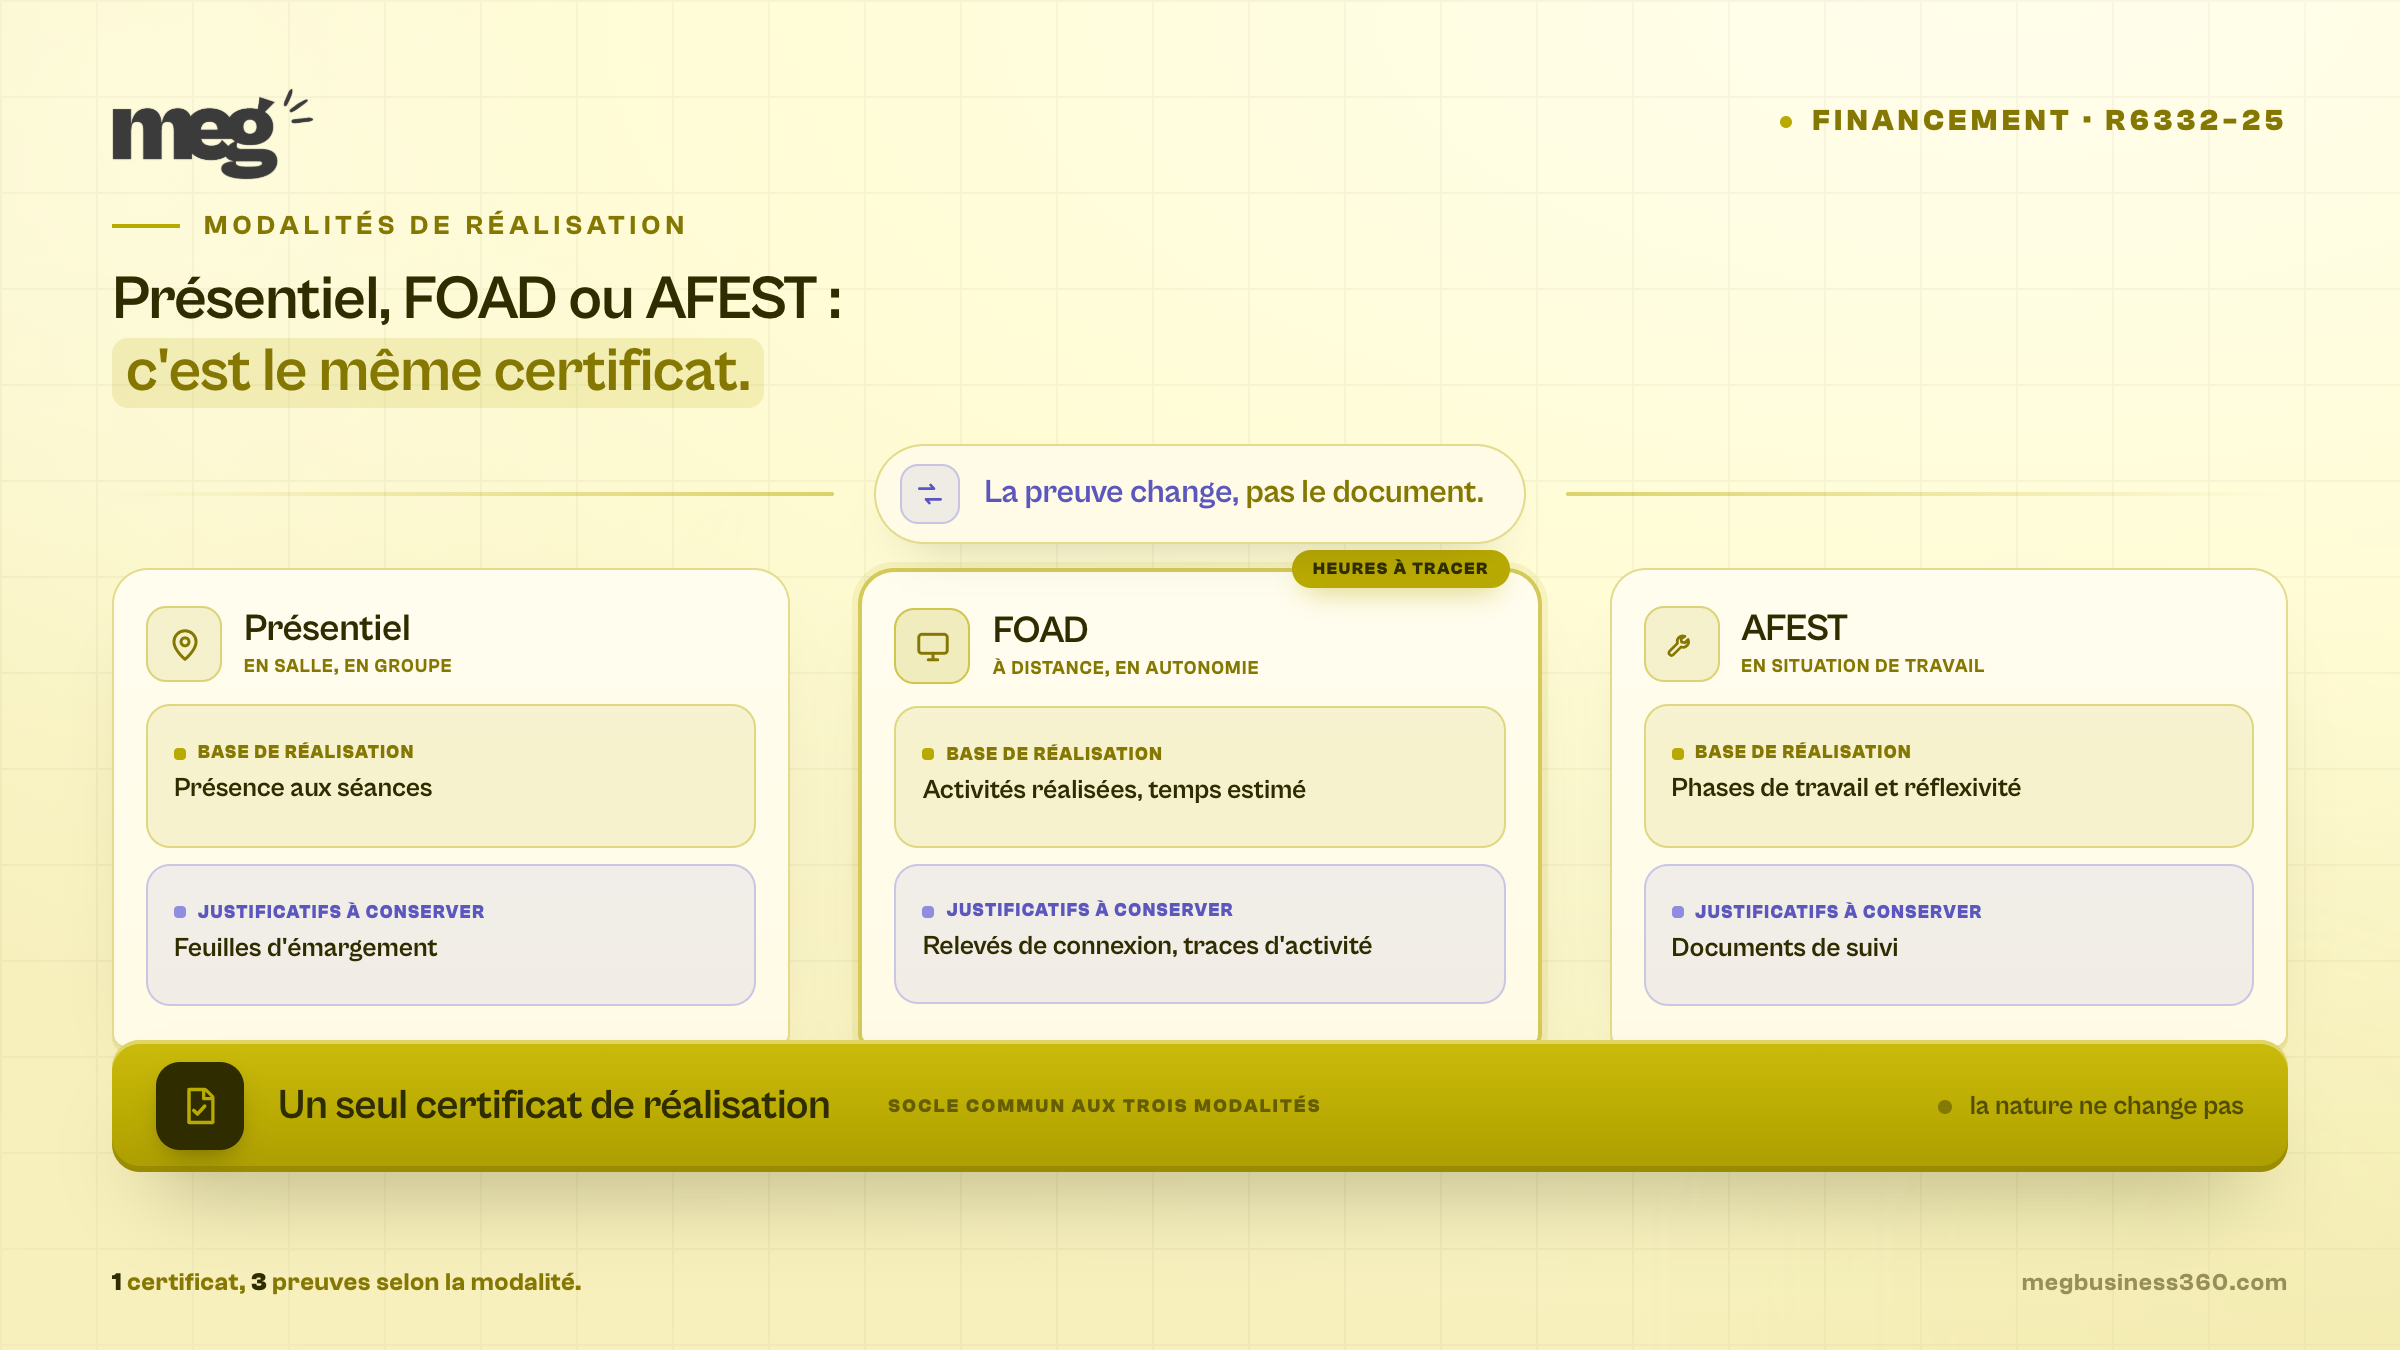
Task: Click the swap arrows icon
Action: [x=930, y=494]
